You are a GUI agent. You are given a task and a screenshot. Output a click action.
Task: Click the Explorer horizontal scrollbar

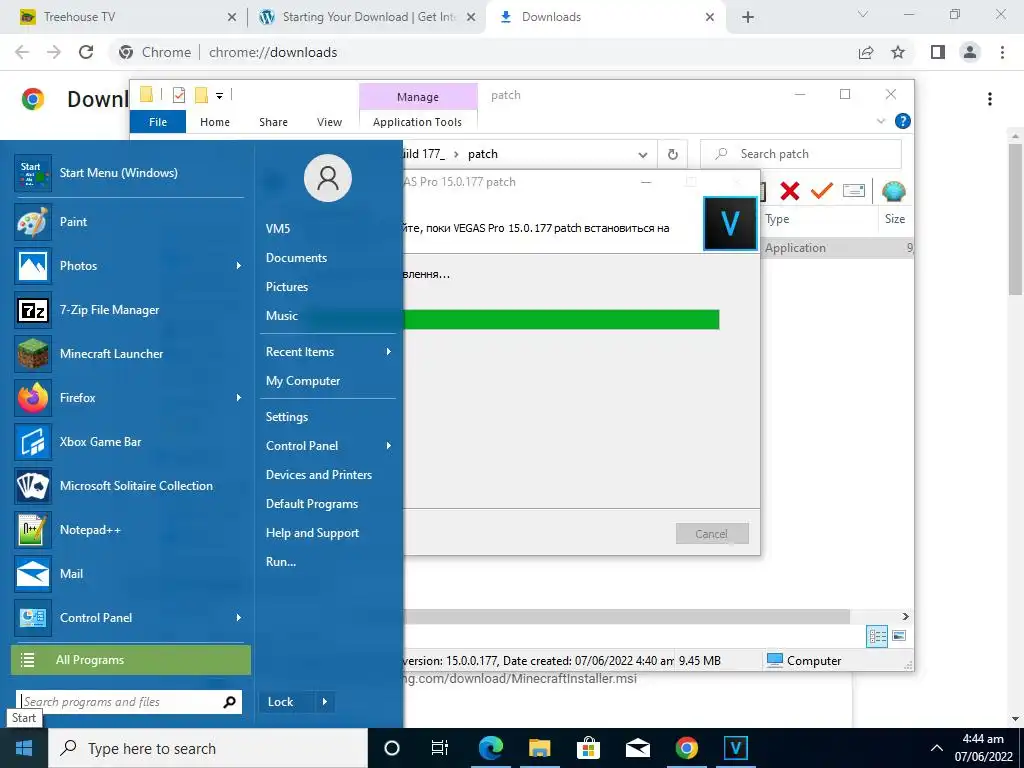click(x=627, y=616)
